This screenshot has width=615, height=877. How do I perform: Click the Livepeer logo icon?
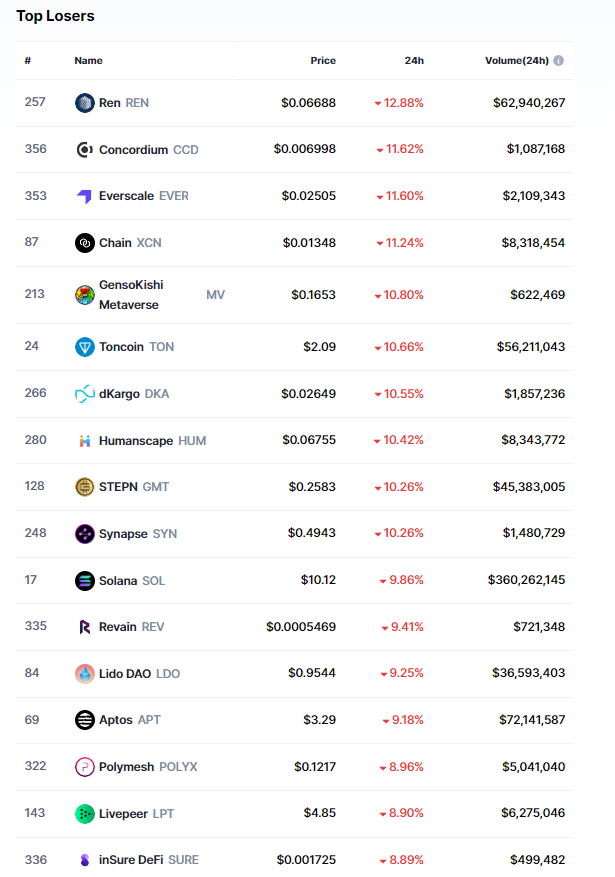coord(85,814)
